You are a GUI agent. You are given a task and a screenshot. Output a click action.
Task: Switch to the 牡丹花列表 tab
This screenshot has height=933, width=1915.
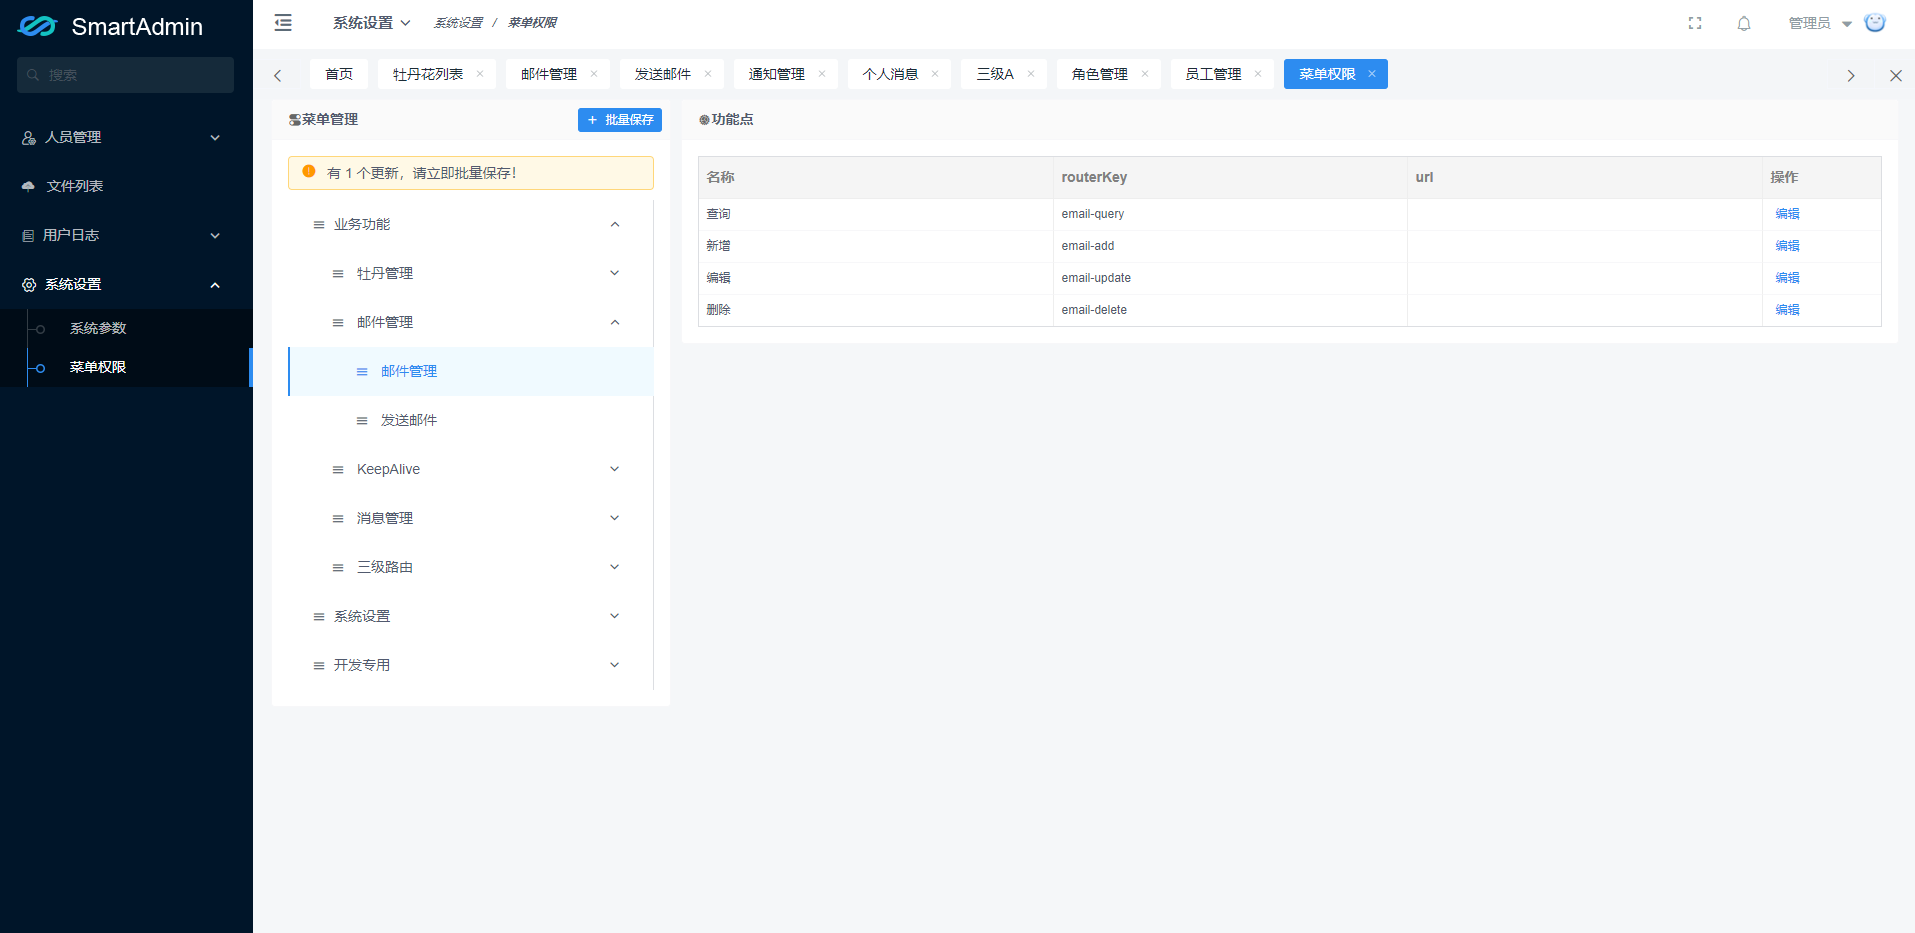tap(428, 74)
